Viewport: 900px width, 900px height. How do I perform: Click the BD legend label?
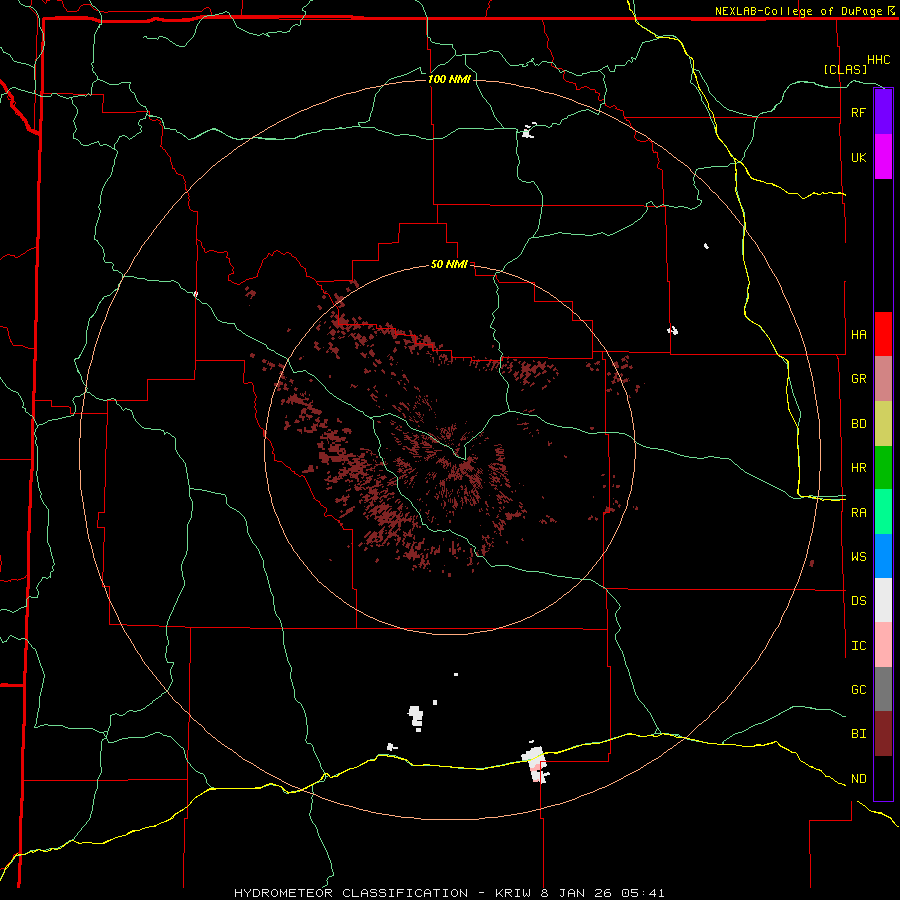[x=858, y=424]
